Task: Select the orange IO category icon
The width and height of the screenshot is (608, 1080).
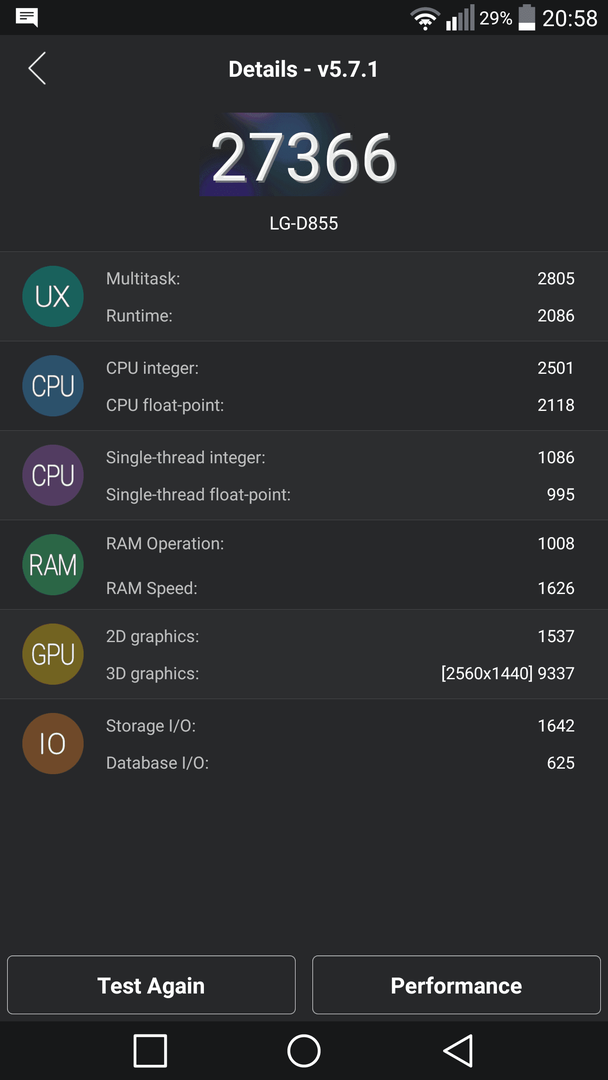Action: tap(53, 744)
